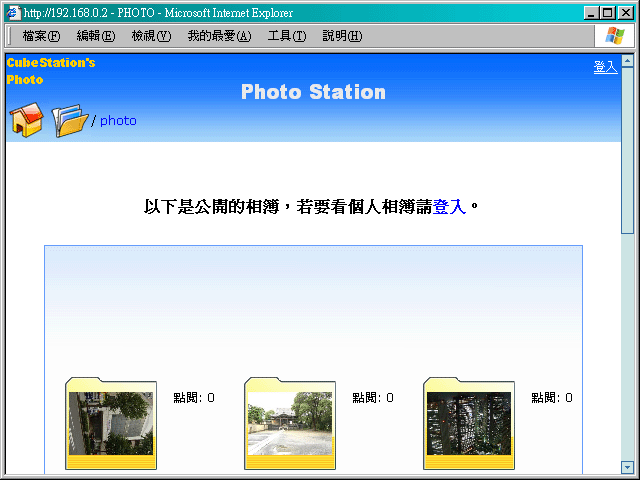
Task: Click 點閱: 0 beside the temple album
Action: 373,398
